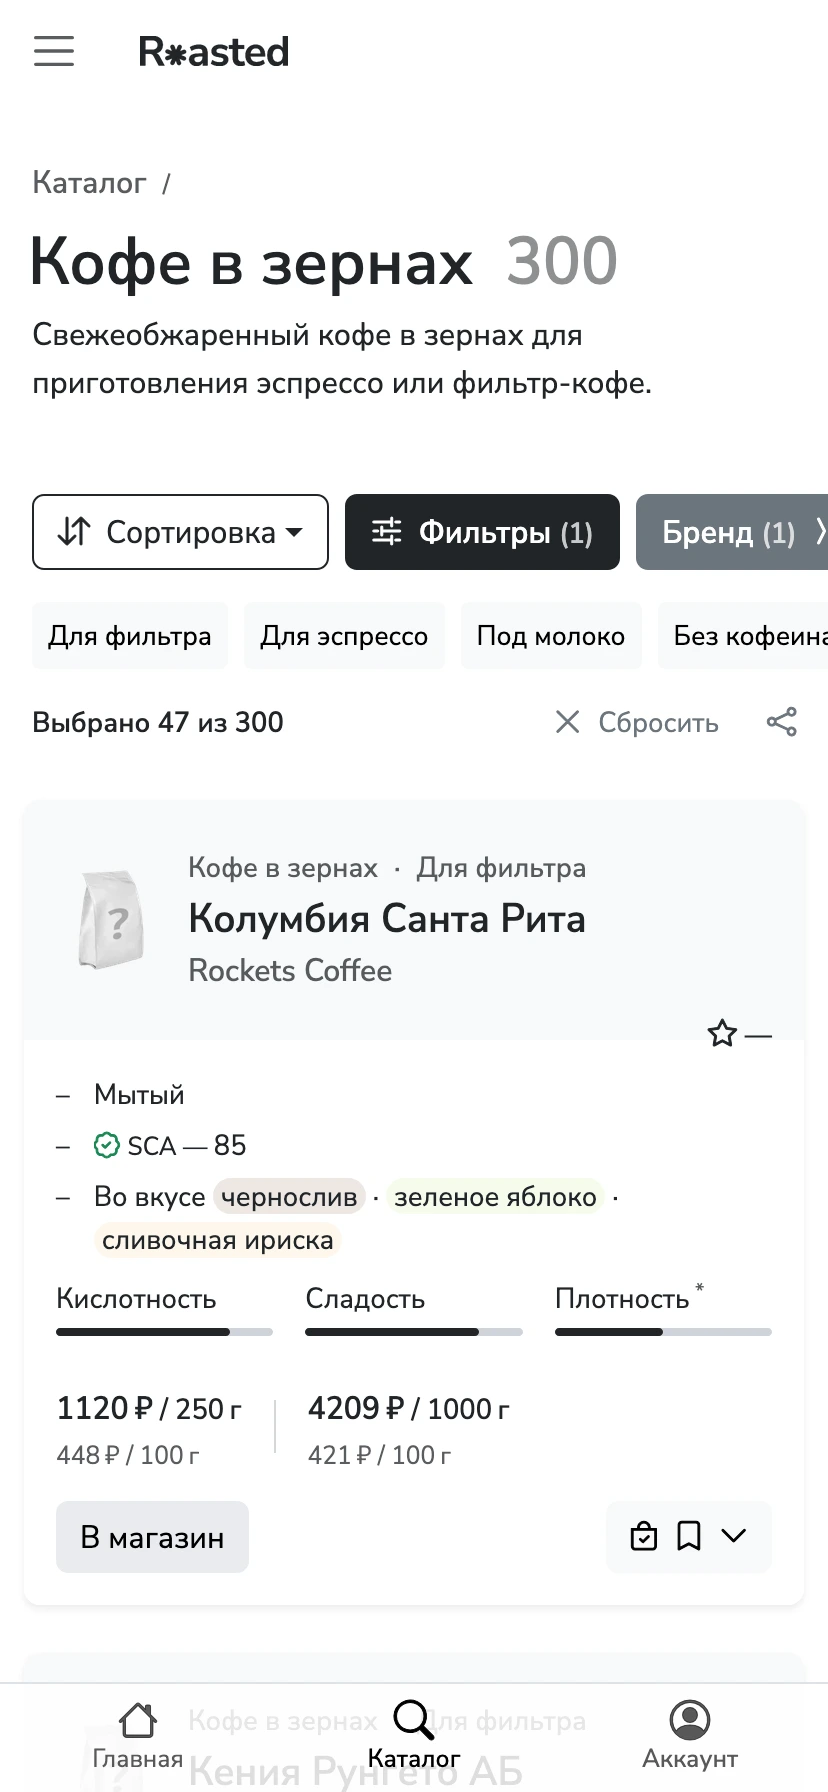
Task: Expand the card actions chevron
Action: pyautogui.click(x=734, y=1535)
